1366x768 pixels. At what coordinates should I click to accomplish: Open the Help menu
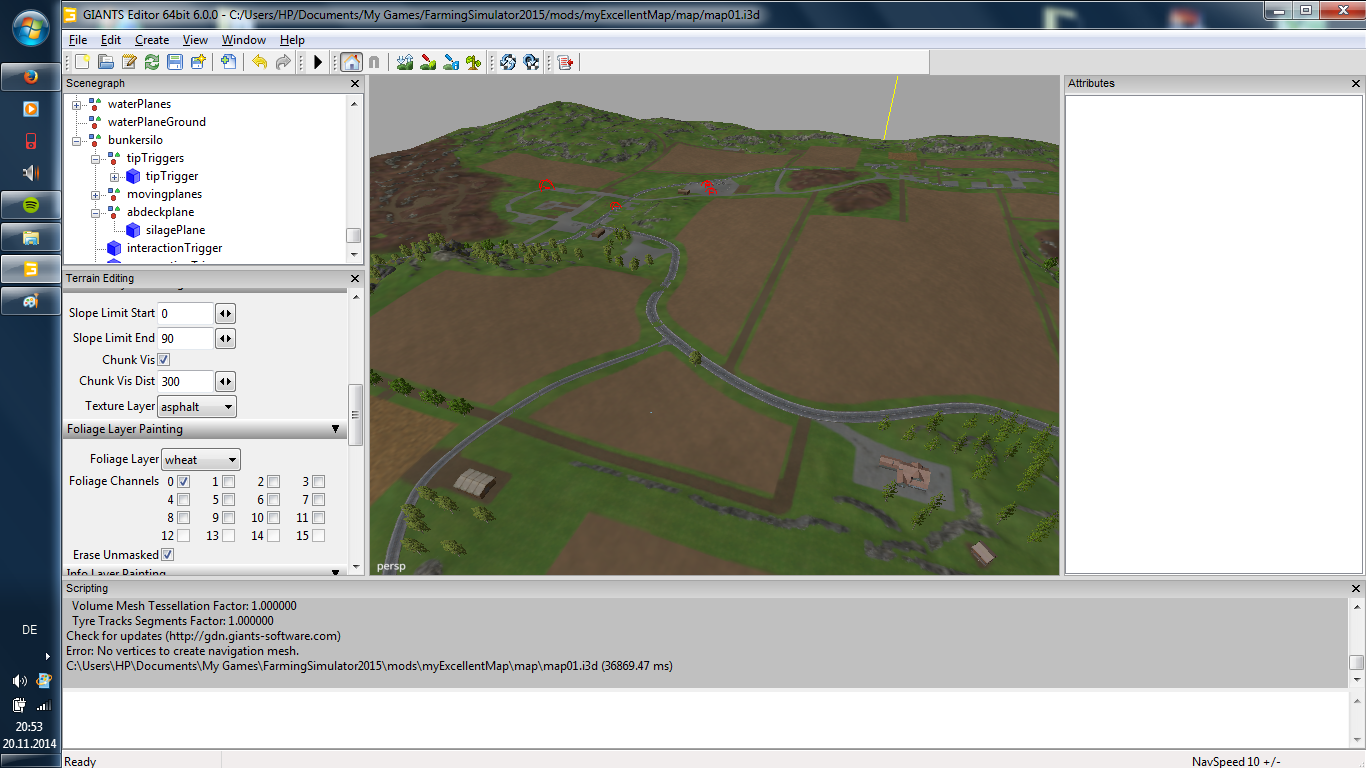coord(292,40)
